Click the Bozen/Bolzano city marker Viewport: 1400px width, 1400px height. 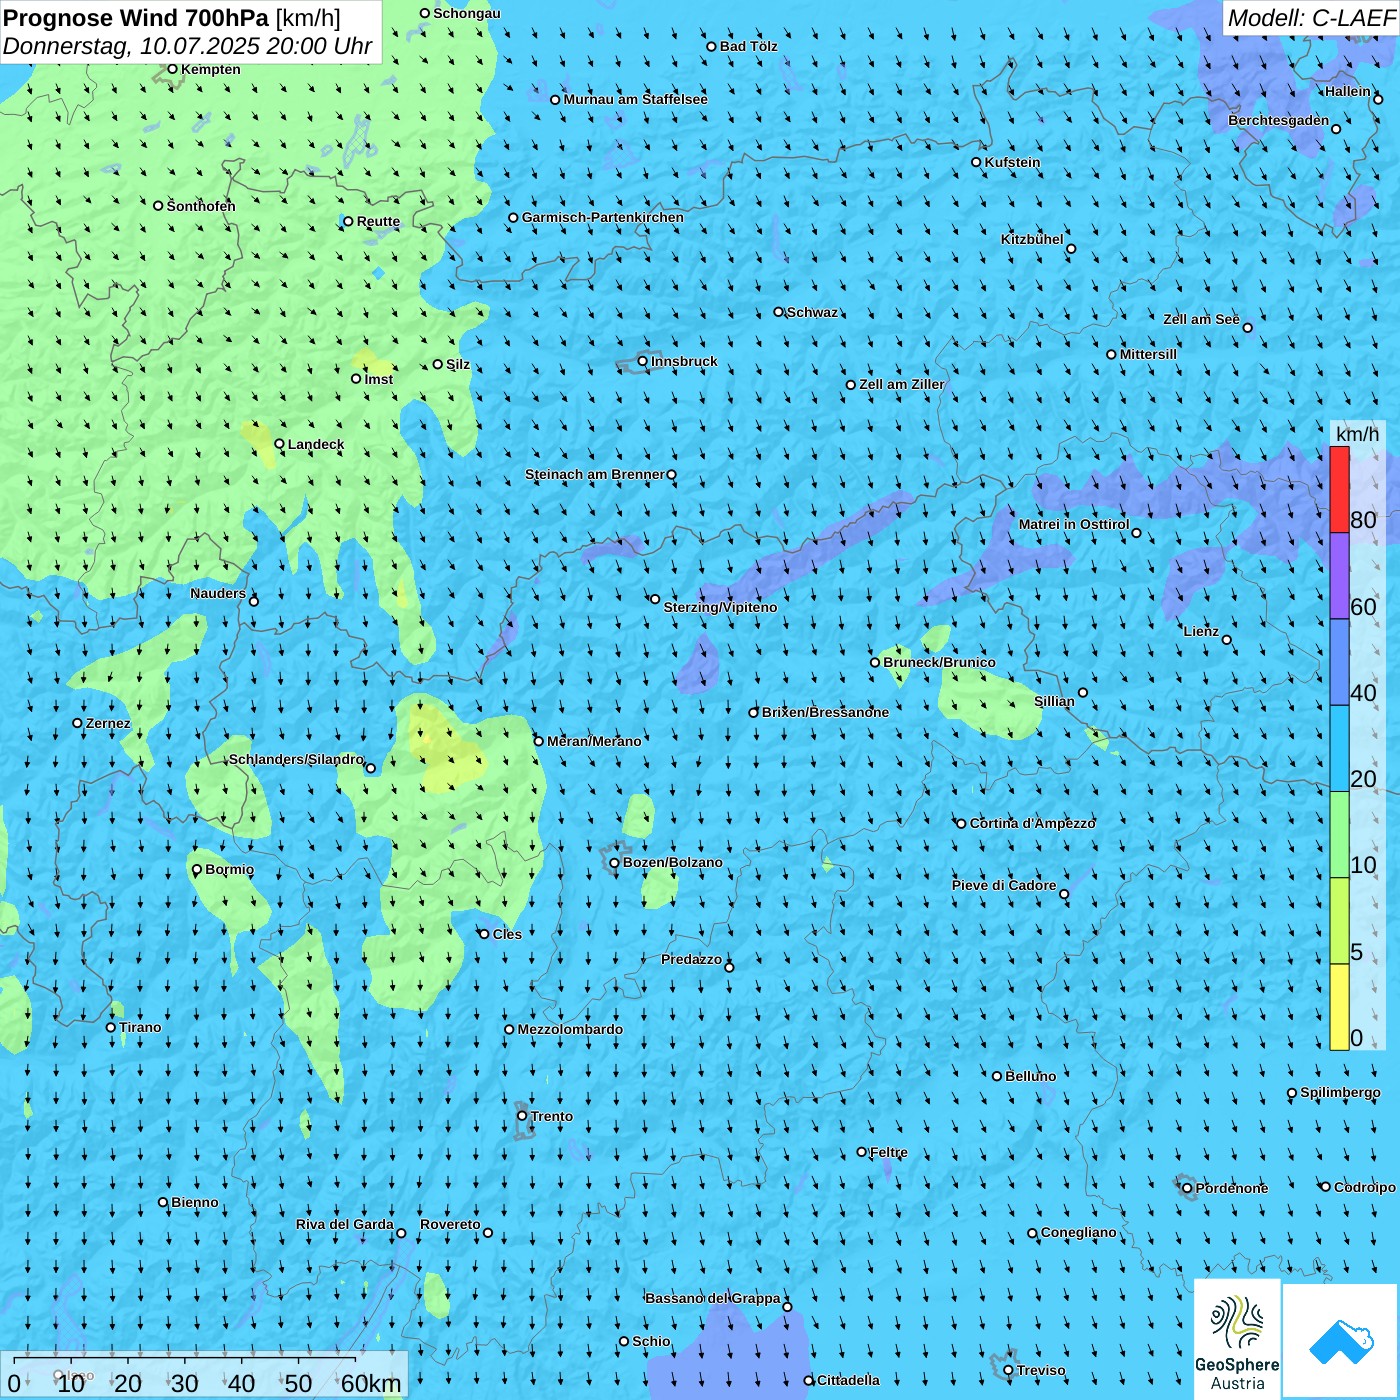pyautogui.click(x=615, y=863)
